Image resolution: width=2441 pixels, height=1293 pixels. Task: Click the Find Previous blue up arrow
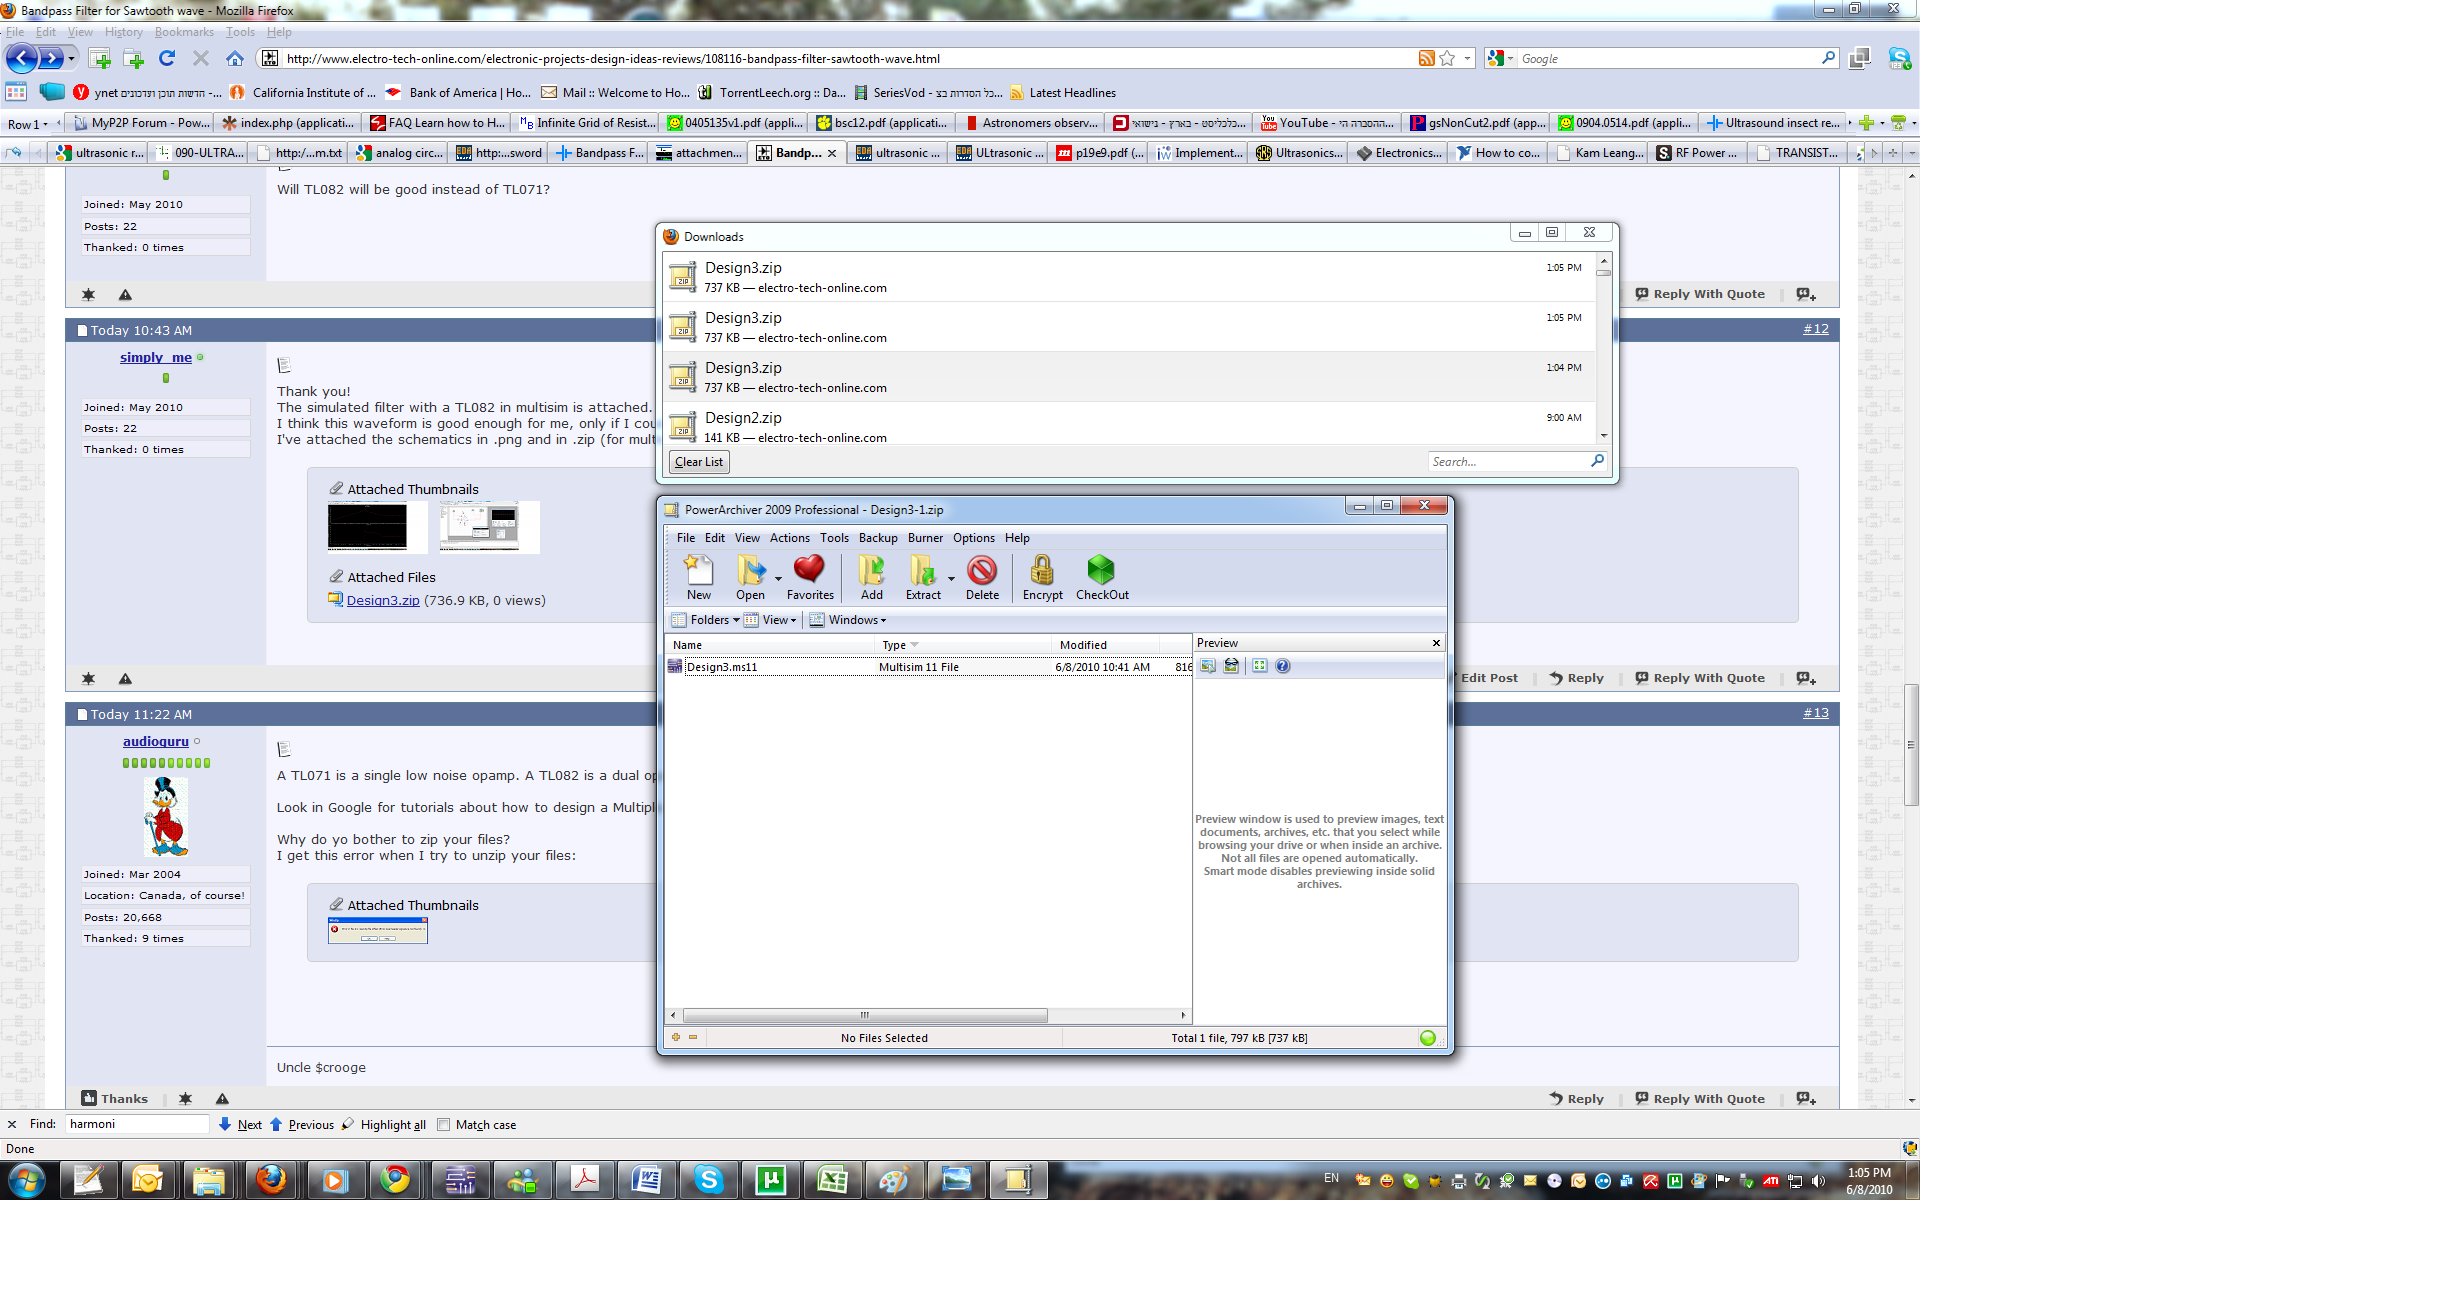pyautogui.click(x=276, y=1124)
